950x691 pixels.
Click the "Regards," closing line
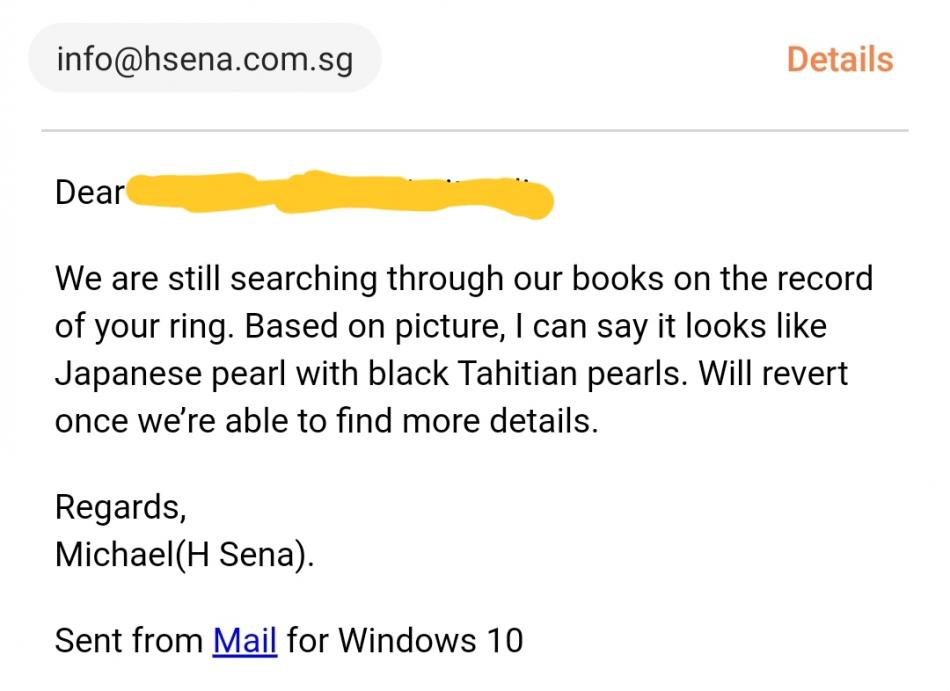pos(120,507)
